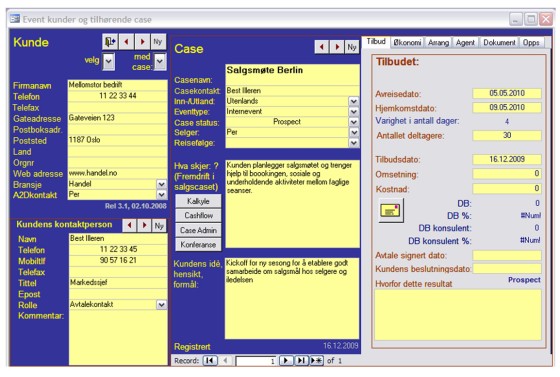Expand the Eventtype dropdown
The width and height of the screenshot is (560, 377).
point(354,112)
